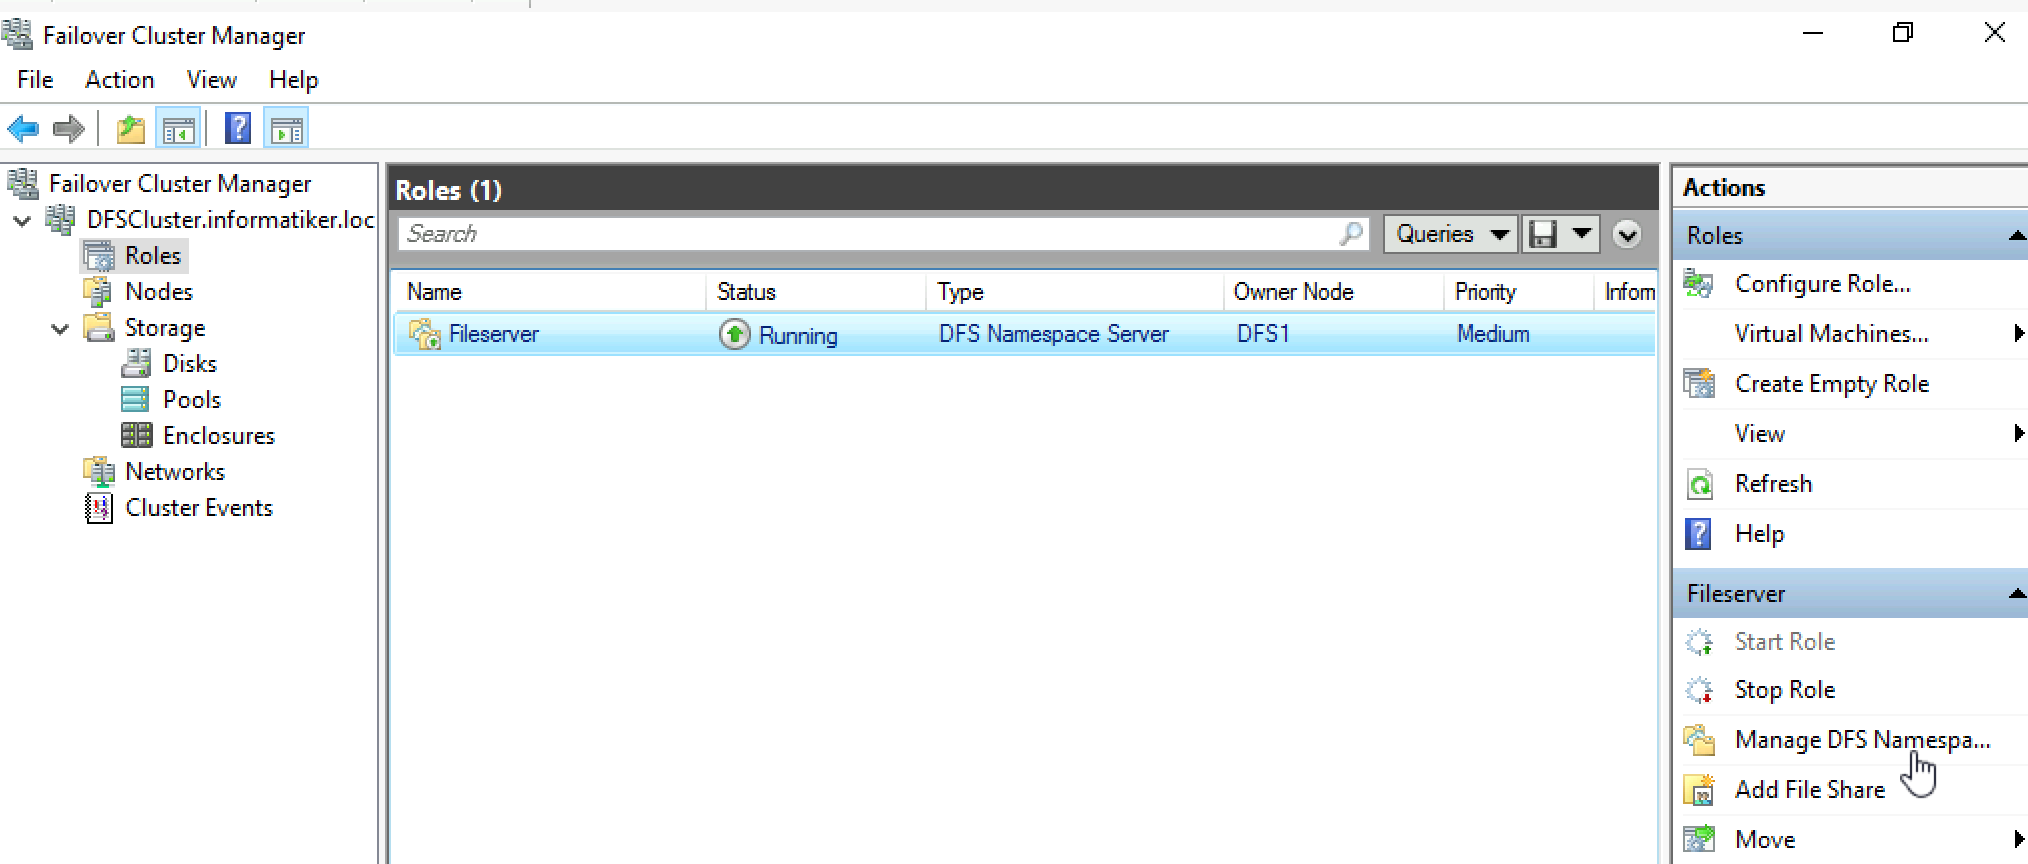Image resolution: width=2028 pixels, height=864 pixels.
Task: Click Add File Share action
Action: coord(1810,790)
